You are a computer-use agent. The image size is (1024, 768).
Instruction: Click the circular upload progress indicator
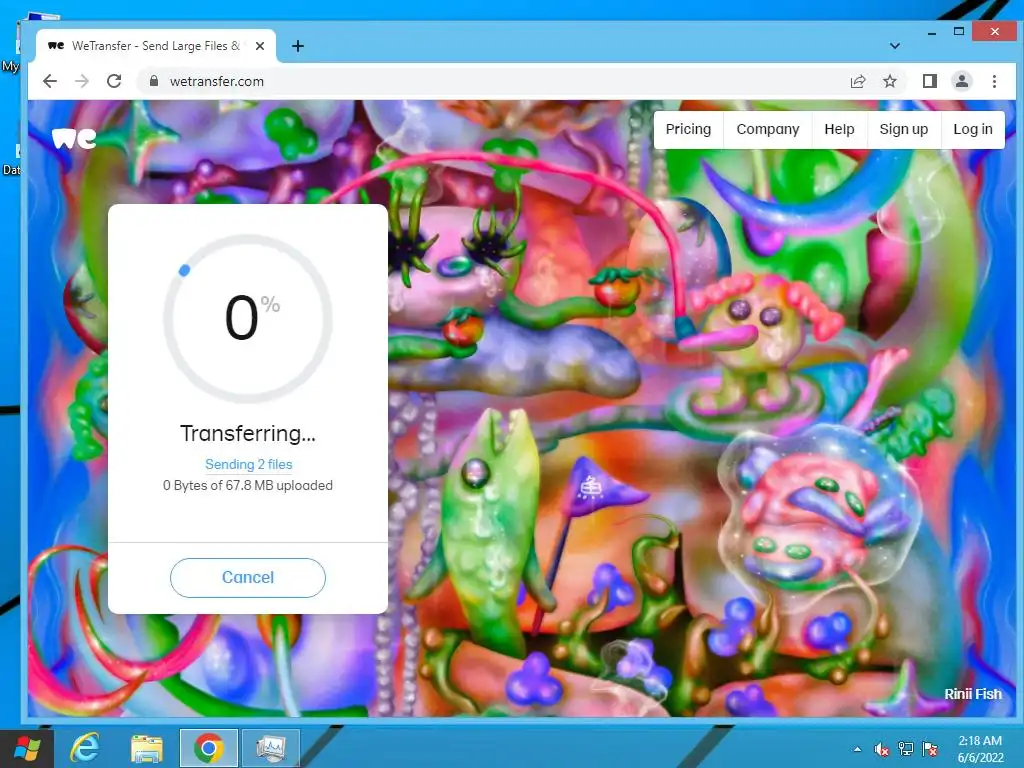pyautogui.click(x=248, y=319)
